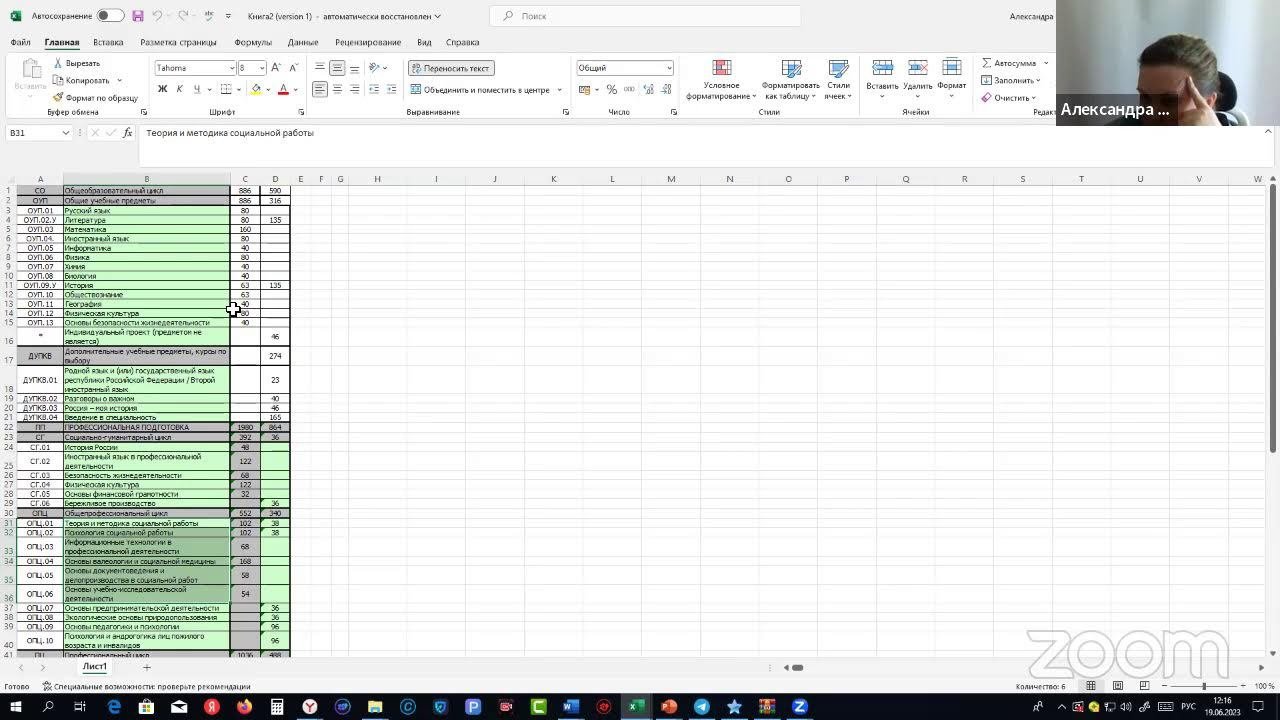Open Windows Search from the taskbar
This screenshot has width=1280, height=720.
tap(47, 706)
